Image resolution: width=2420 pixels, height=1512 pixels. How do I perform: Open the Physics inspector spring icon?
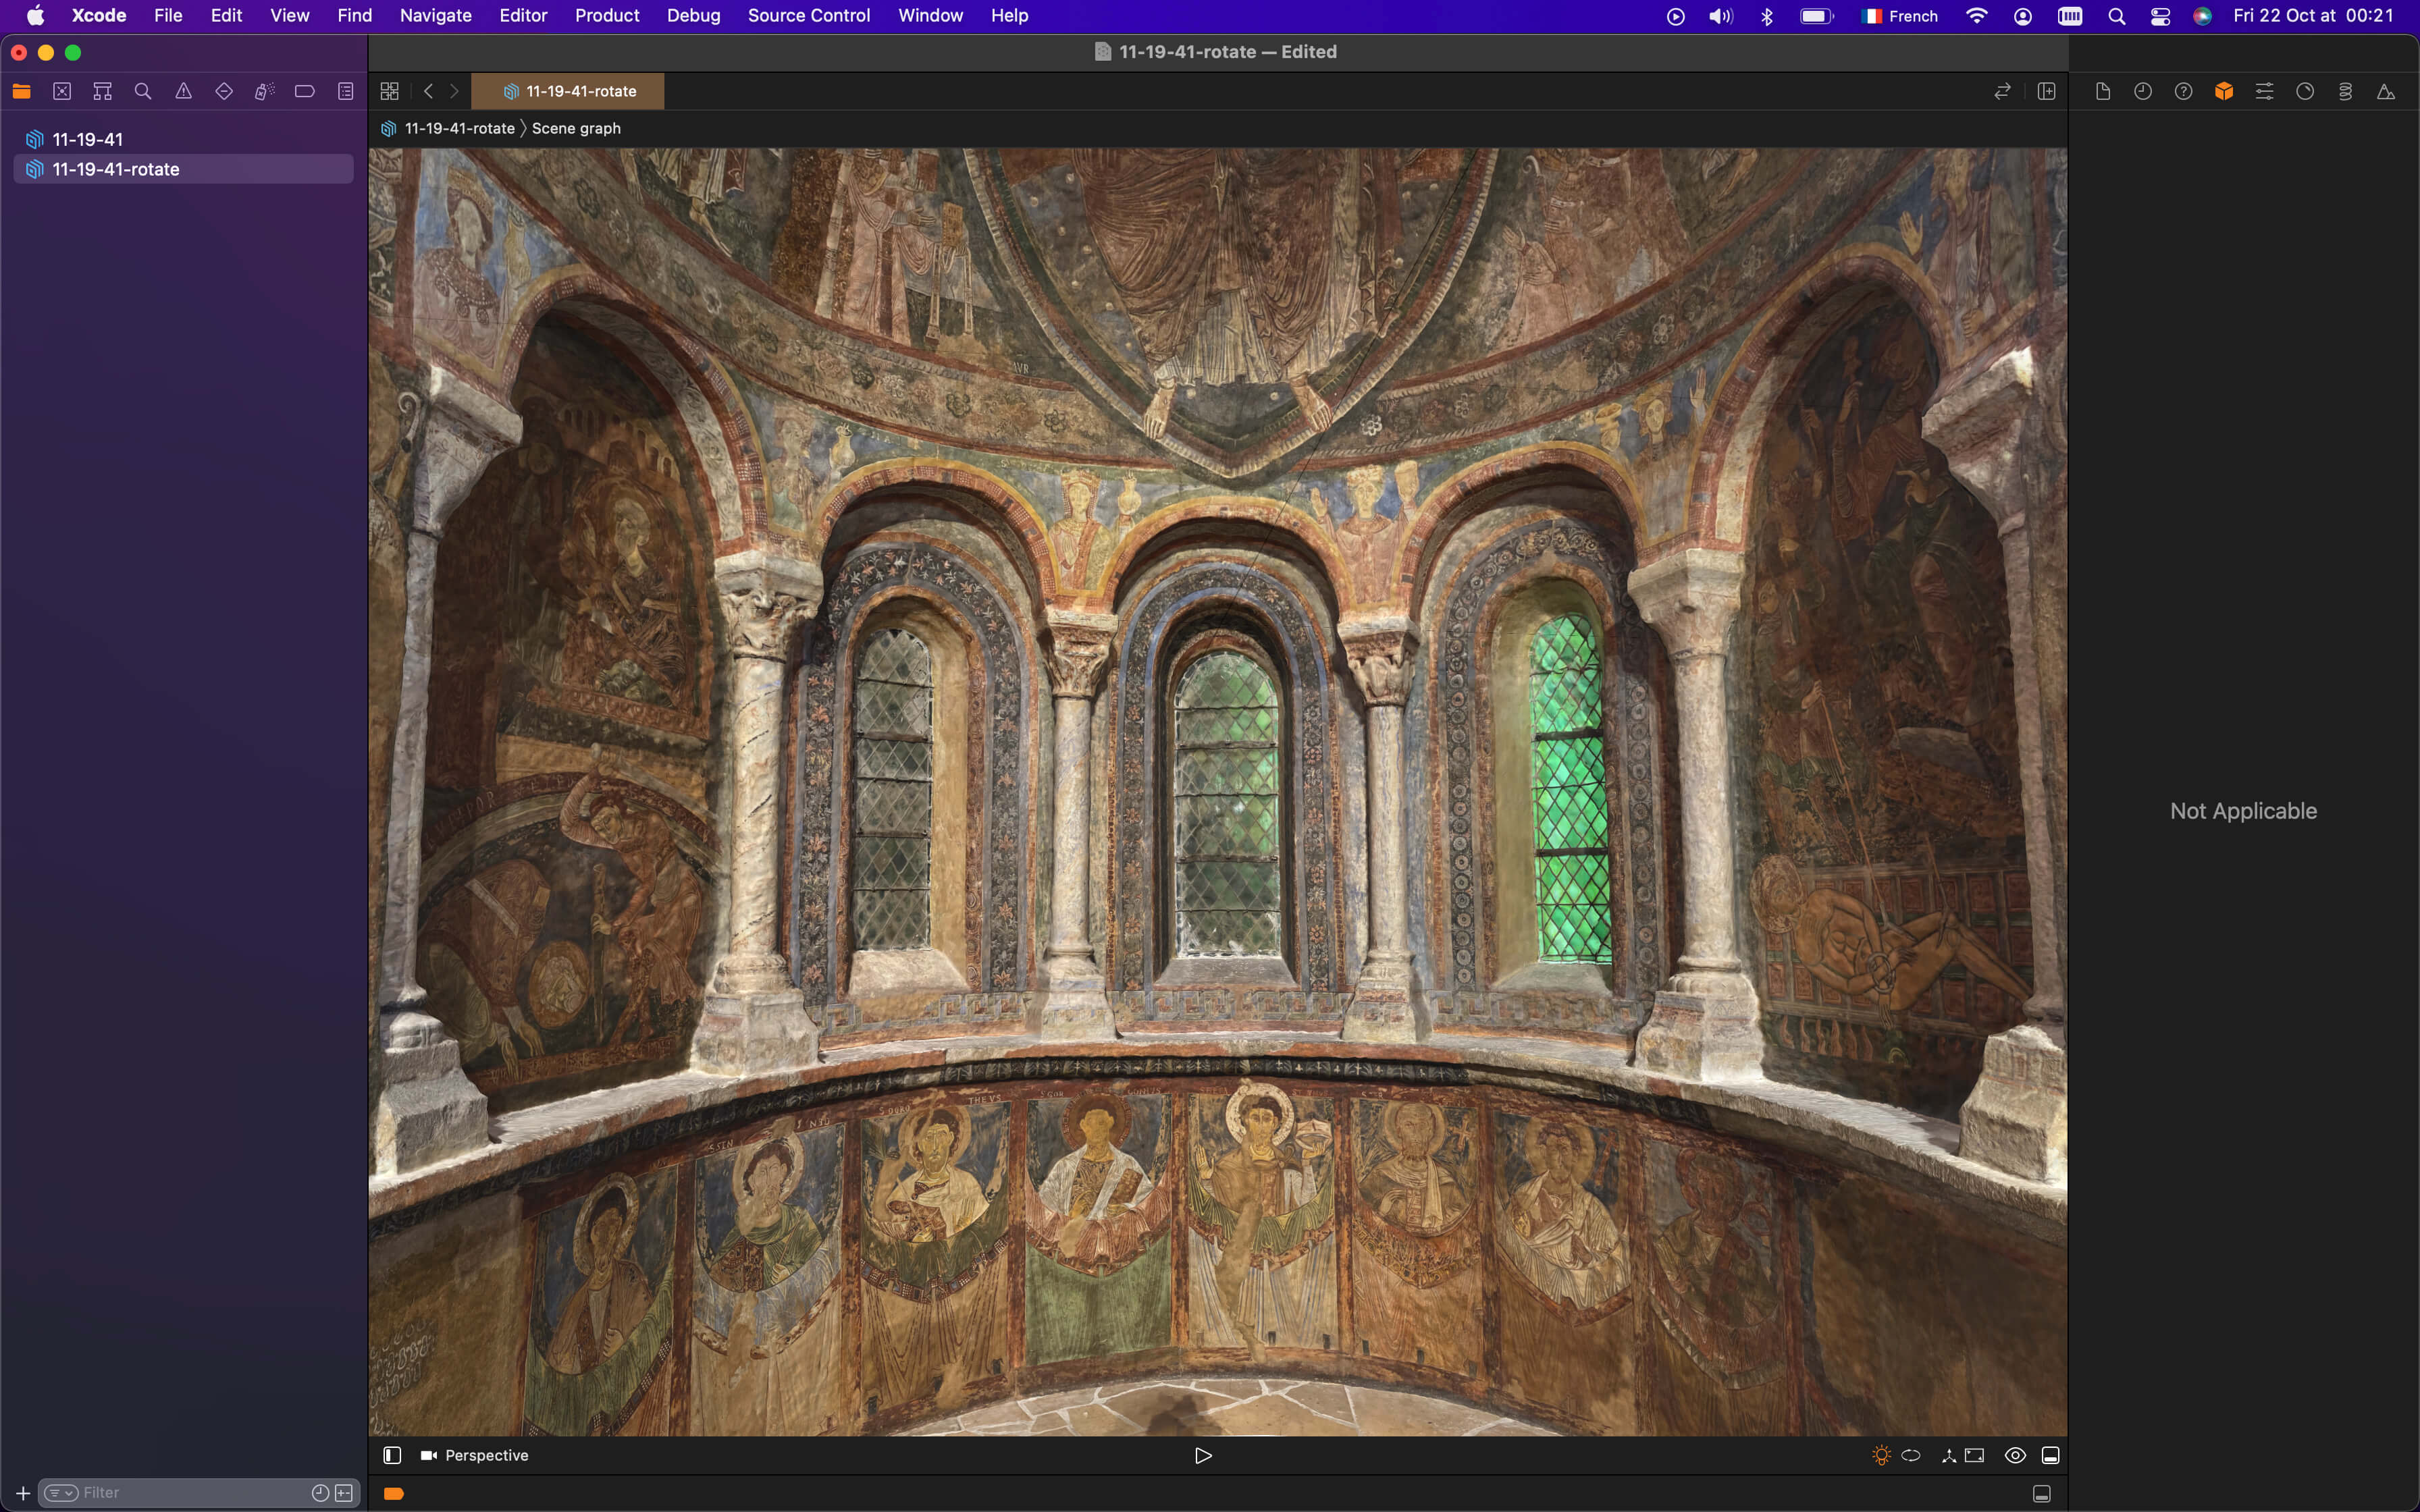pyautogui.click(x=2345, y=92)
